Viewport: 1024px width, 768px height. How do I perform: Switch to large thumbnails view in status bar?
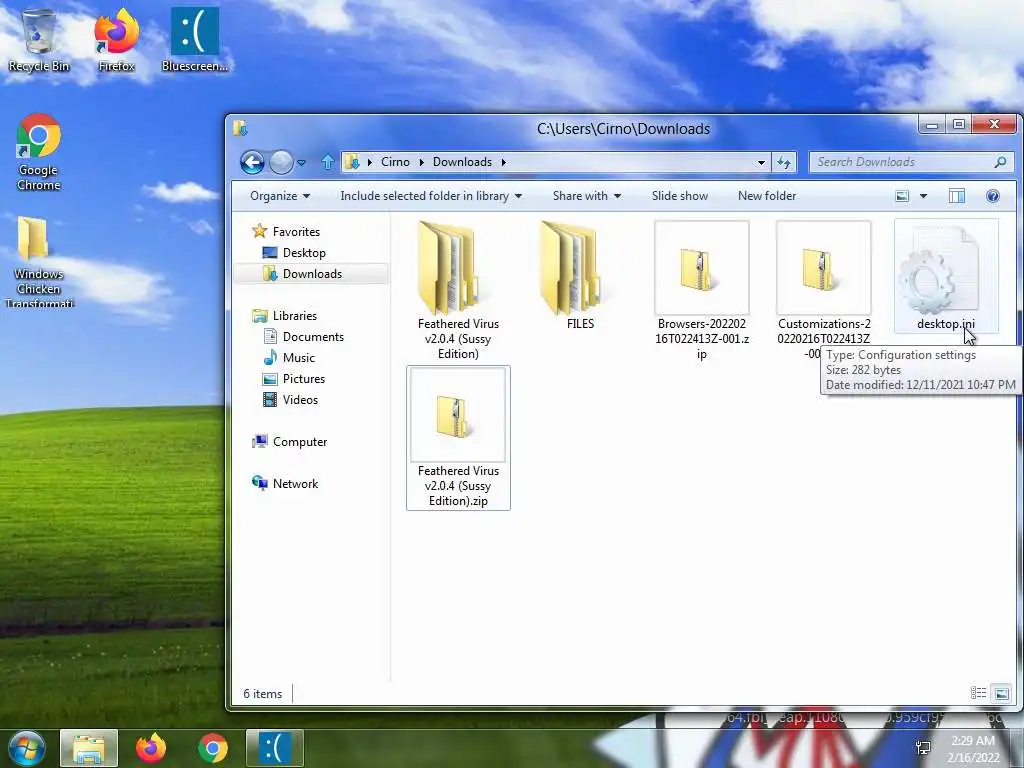pyautogui.click(x=1001, y=693)
